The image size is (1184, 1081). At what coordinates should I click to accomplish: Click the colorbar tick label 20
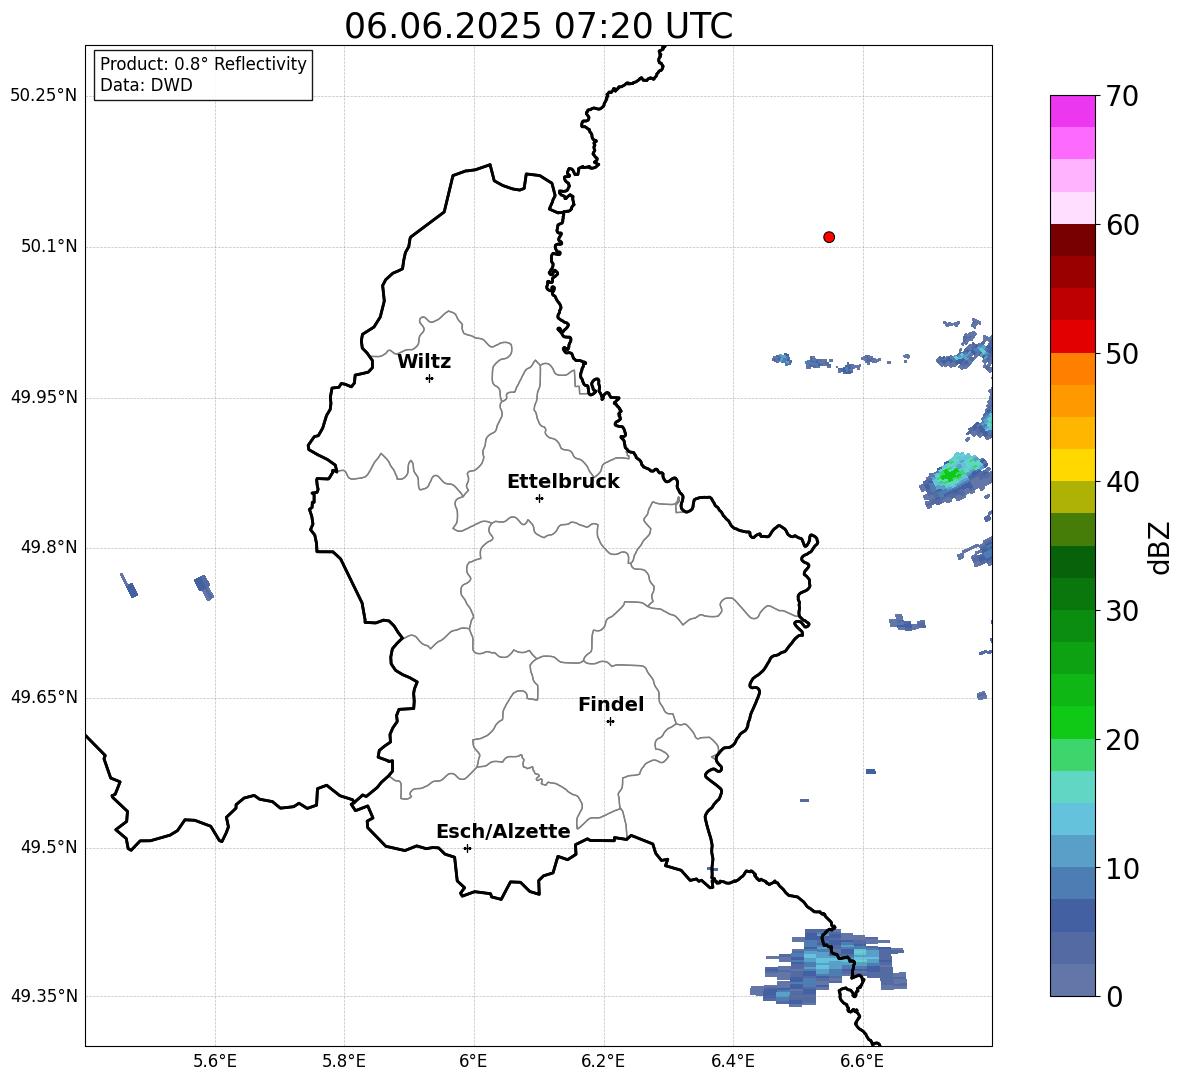tap(1122, 740)
